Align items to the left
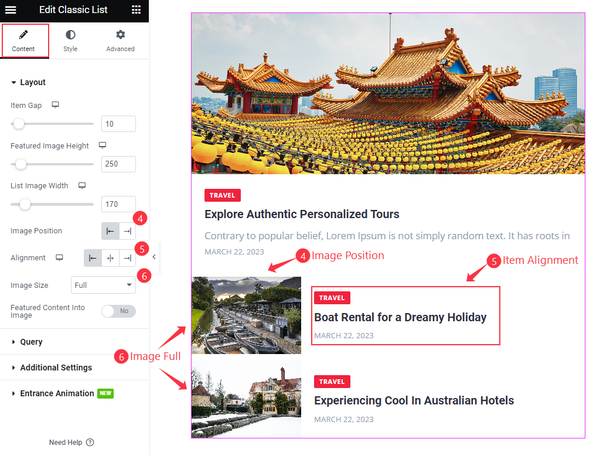The height and width of the screenshot is (455, 600). coord(93,258)
